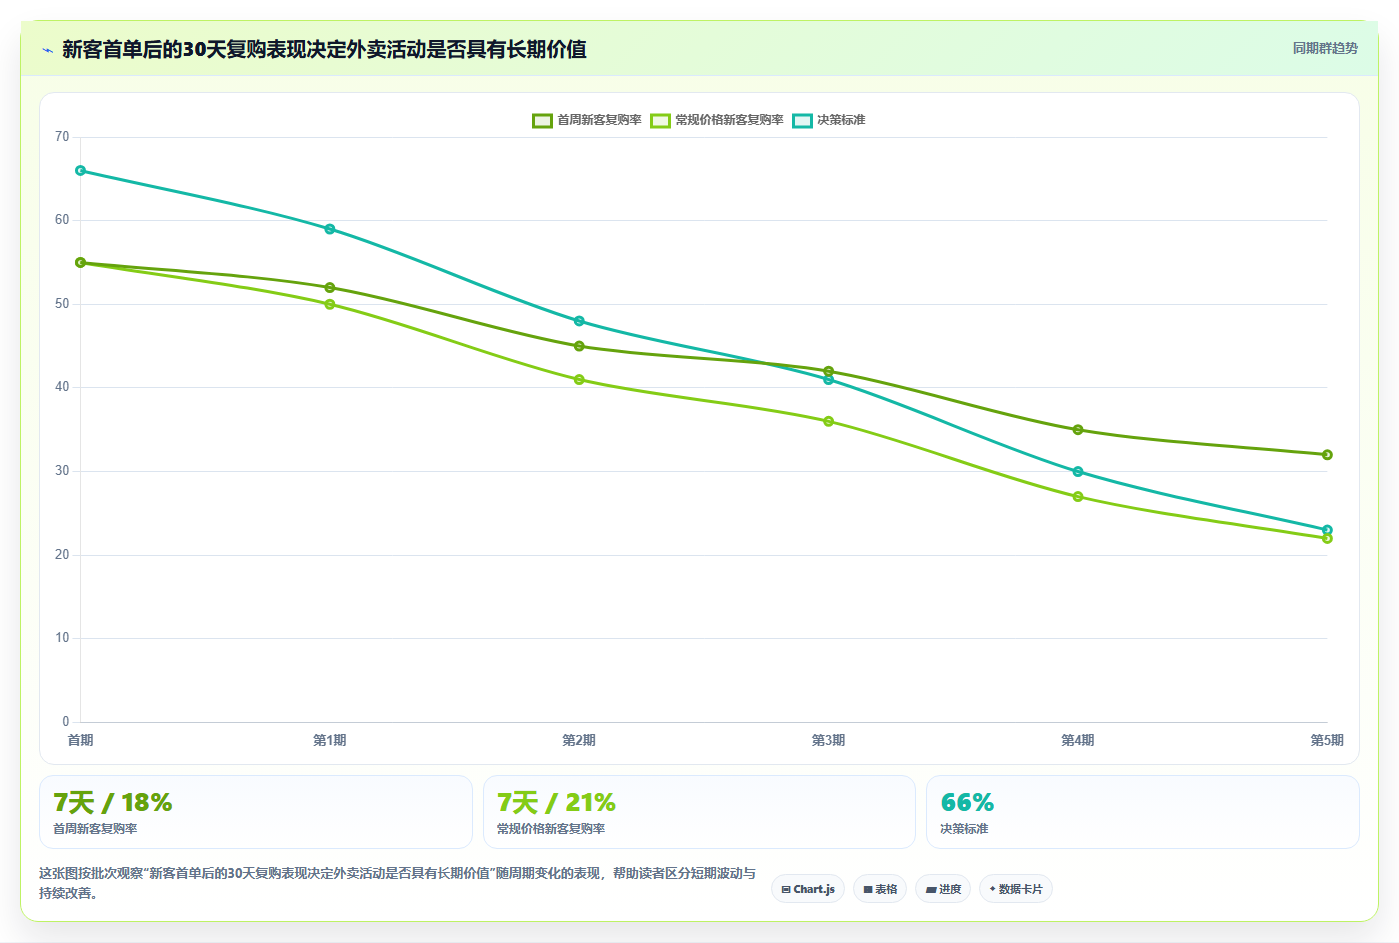Click the 决策标准 point at 第2期 (48)
The image size is (1399, 943).
click(x=579, y=321)
